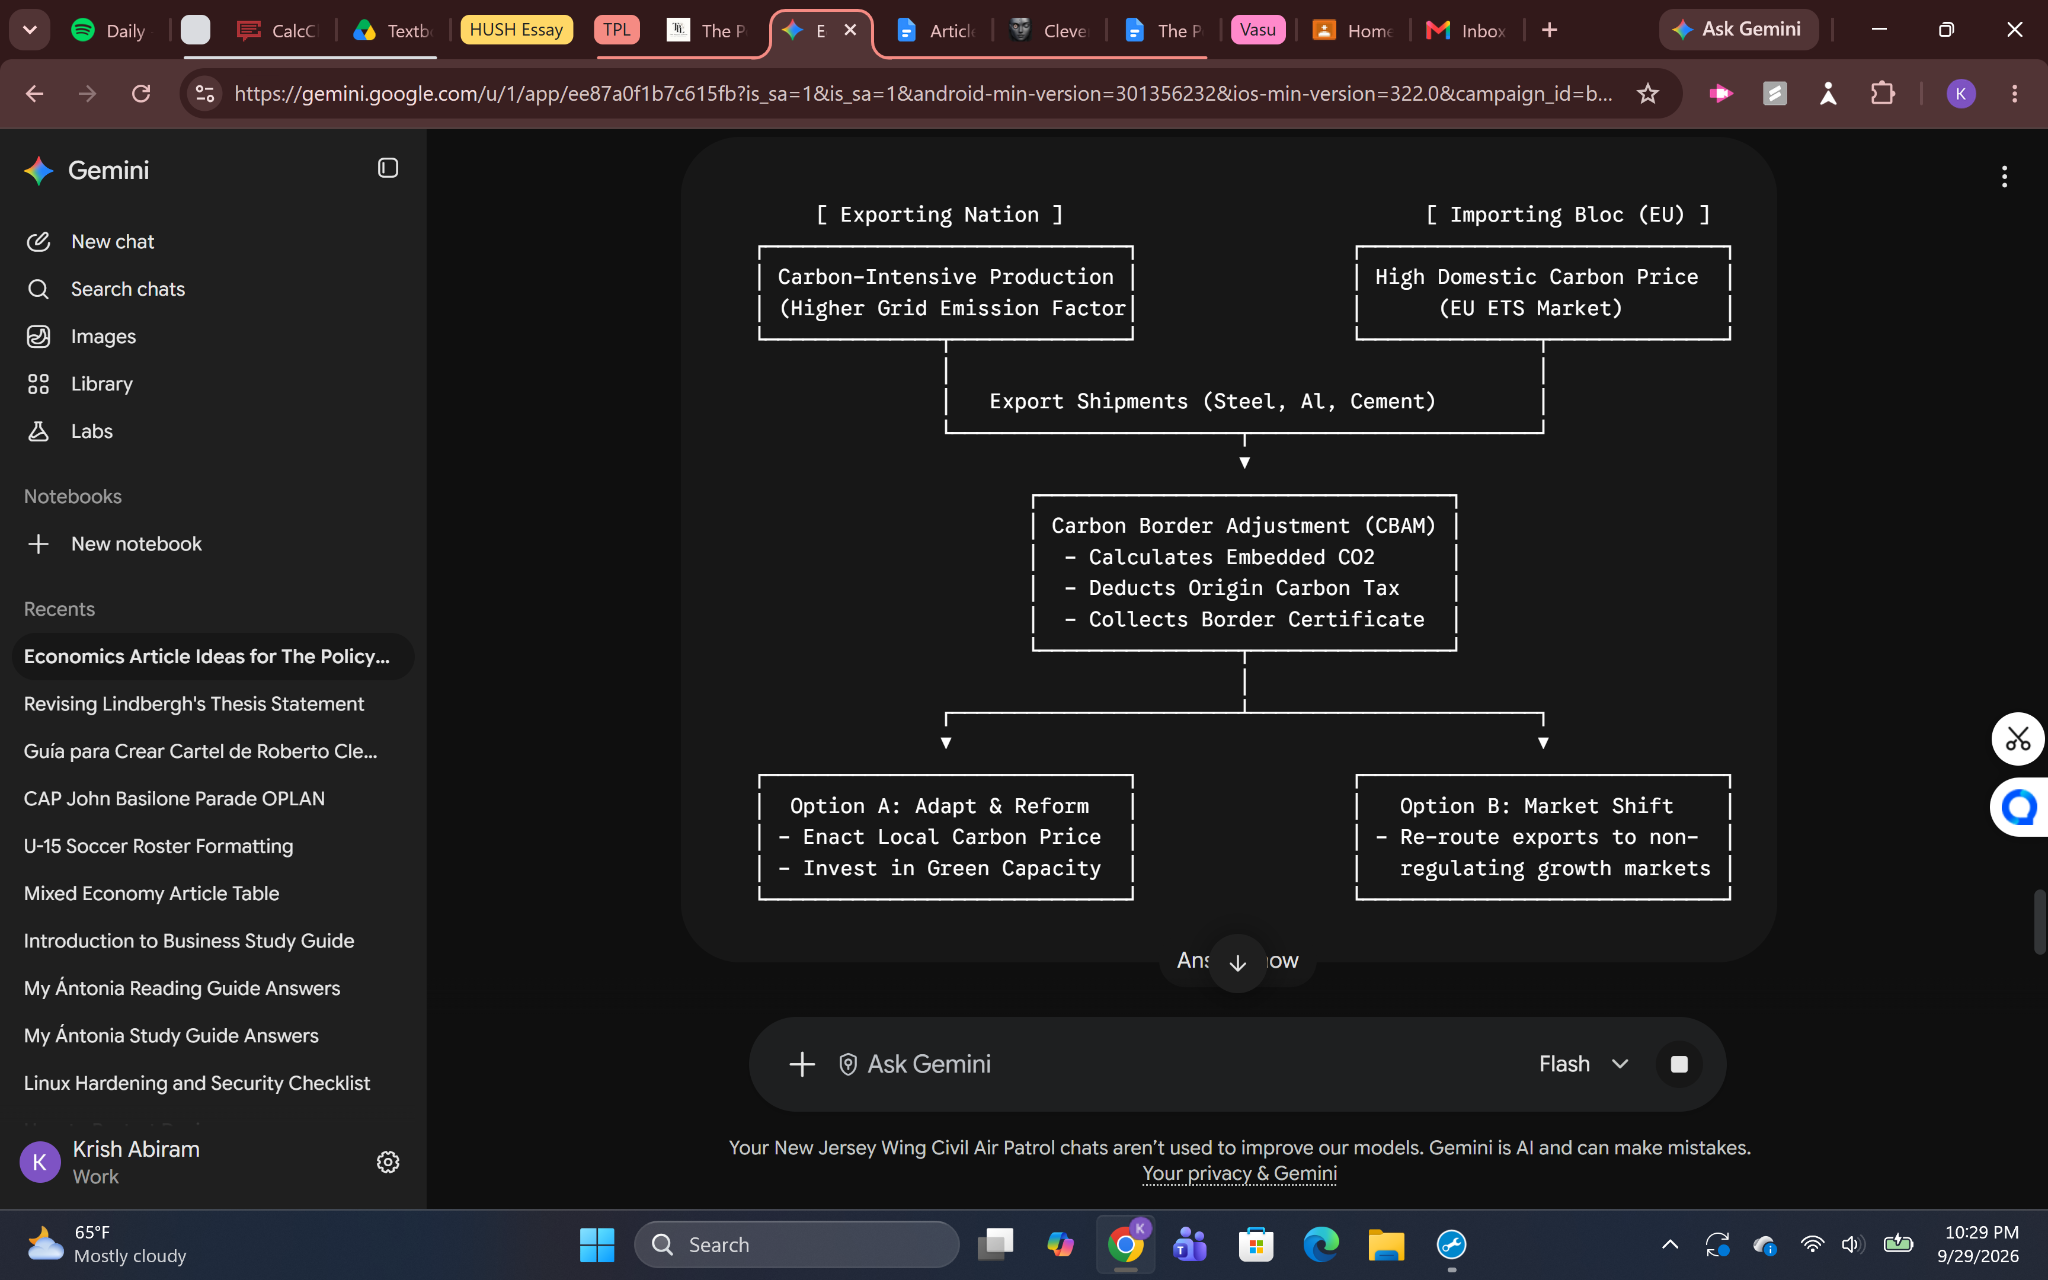The width and height of the screenshot is (2048, 1280).
Task: Switch to the Daily Spotify tab
Action: [109, 30]
